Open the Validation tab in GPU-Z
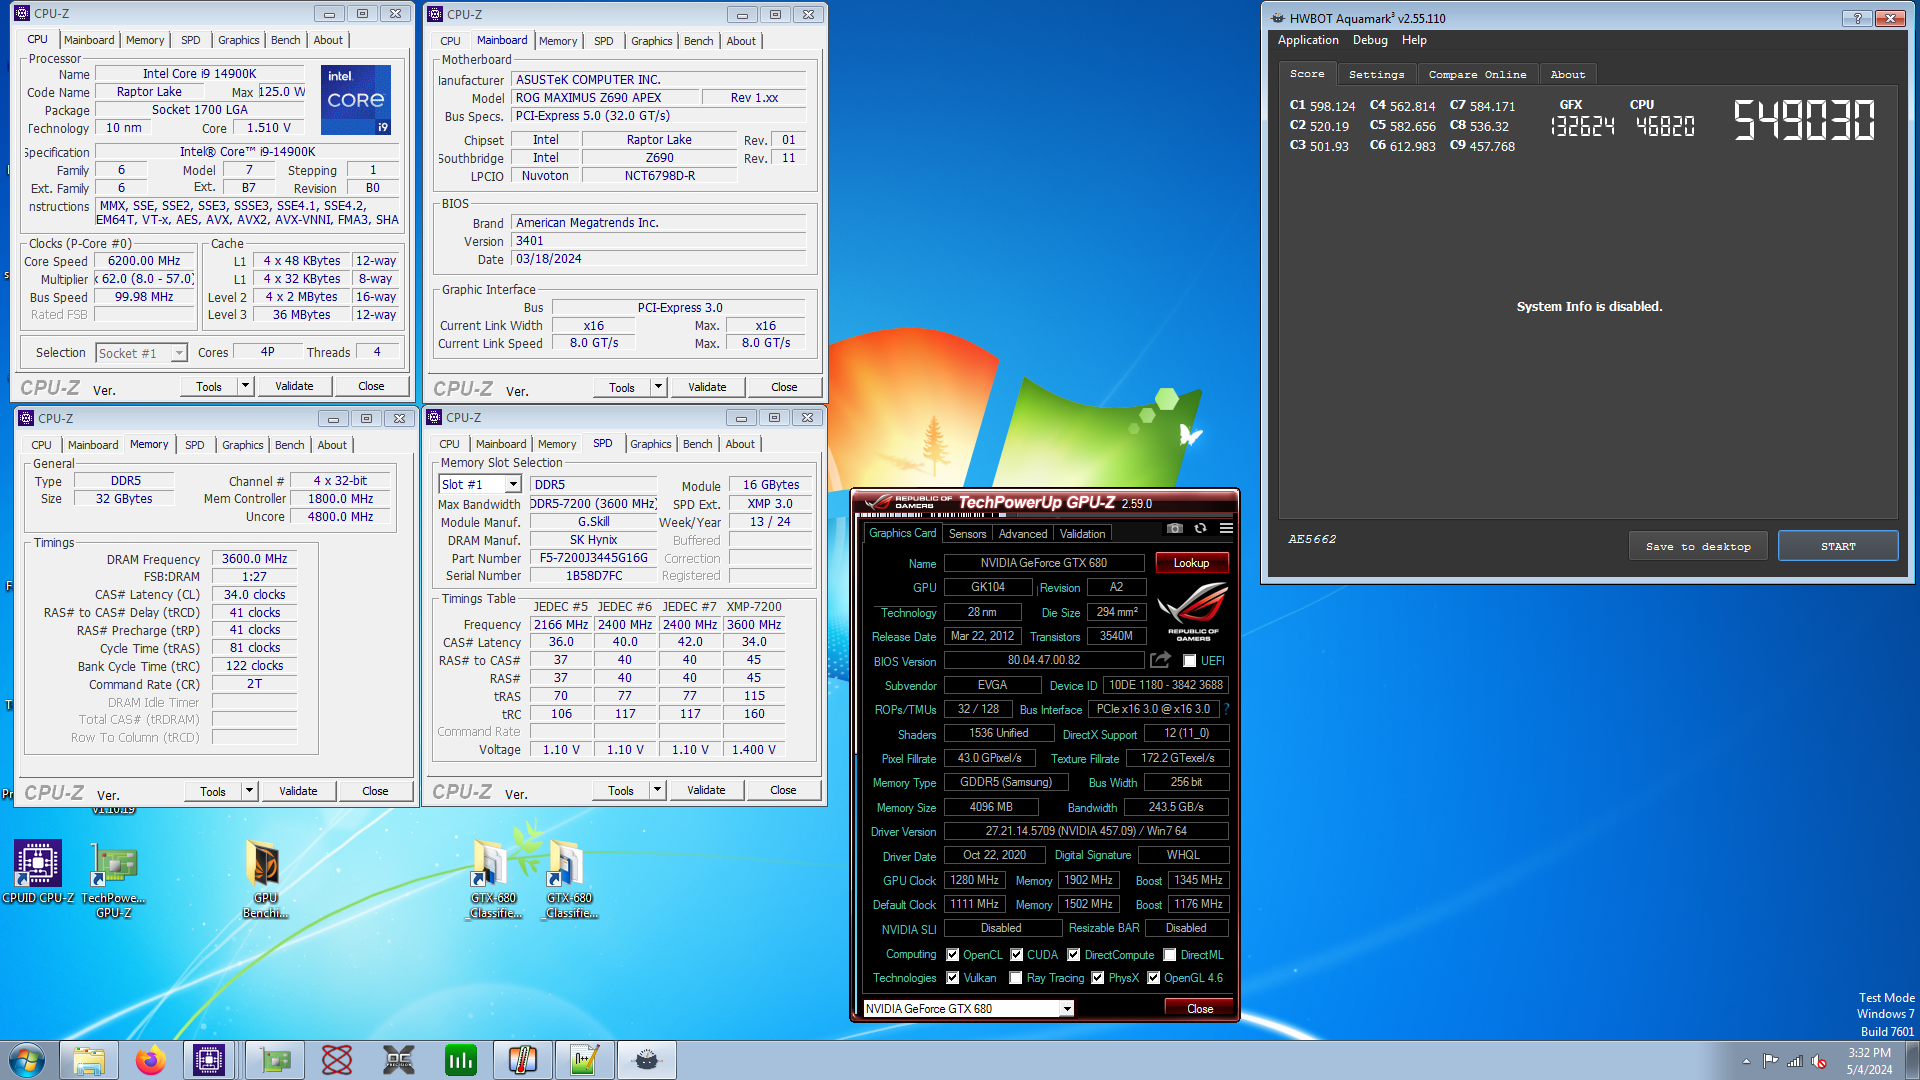The width and height of the screenshot is (1920, 1080). coord(1083,534)
